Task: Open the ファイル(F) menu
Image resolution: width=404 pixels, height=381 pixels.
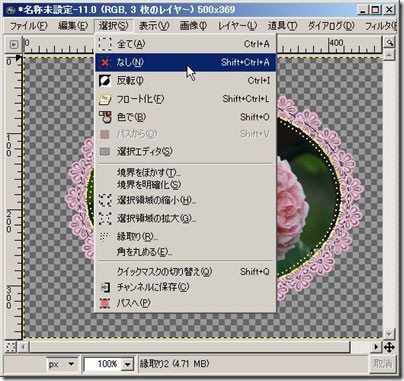Action: coord(29,26)
